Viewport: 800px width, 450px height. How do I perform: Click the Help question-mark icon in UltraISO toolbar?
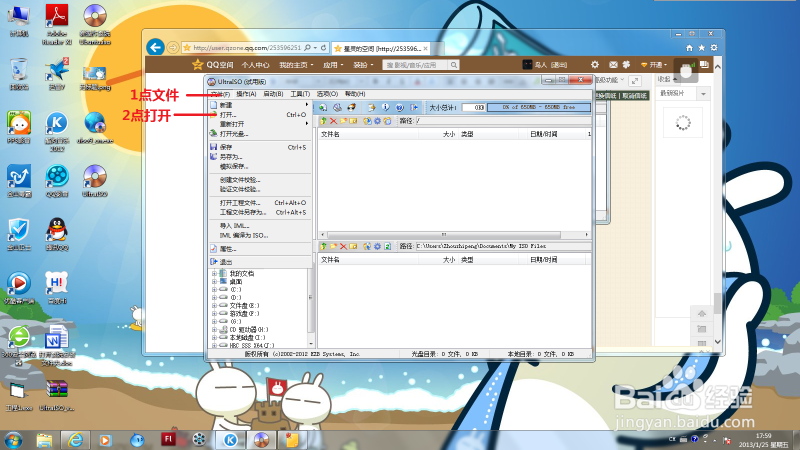(399, 107)
